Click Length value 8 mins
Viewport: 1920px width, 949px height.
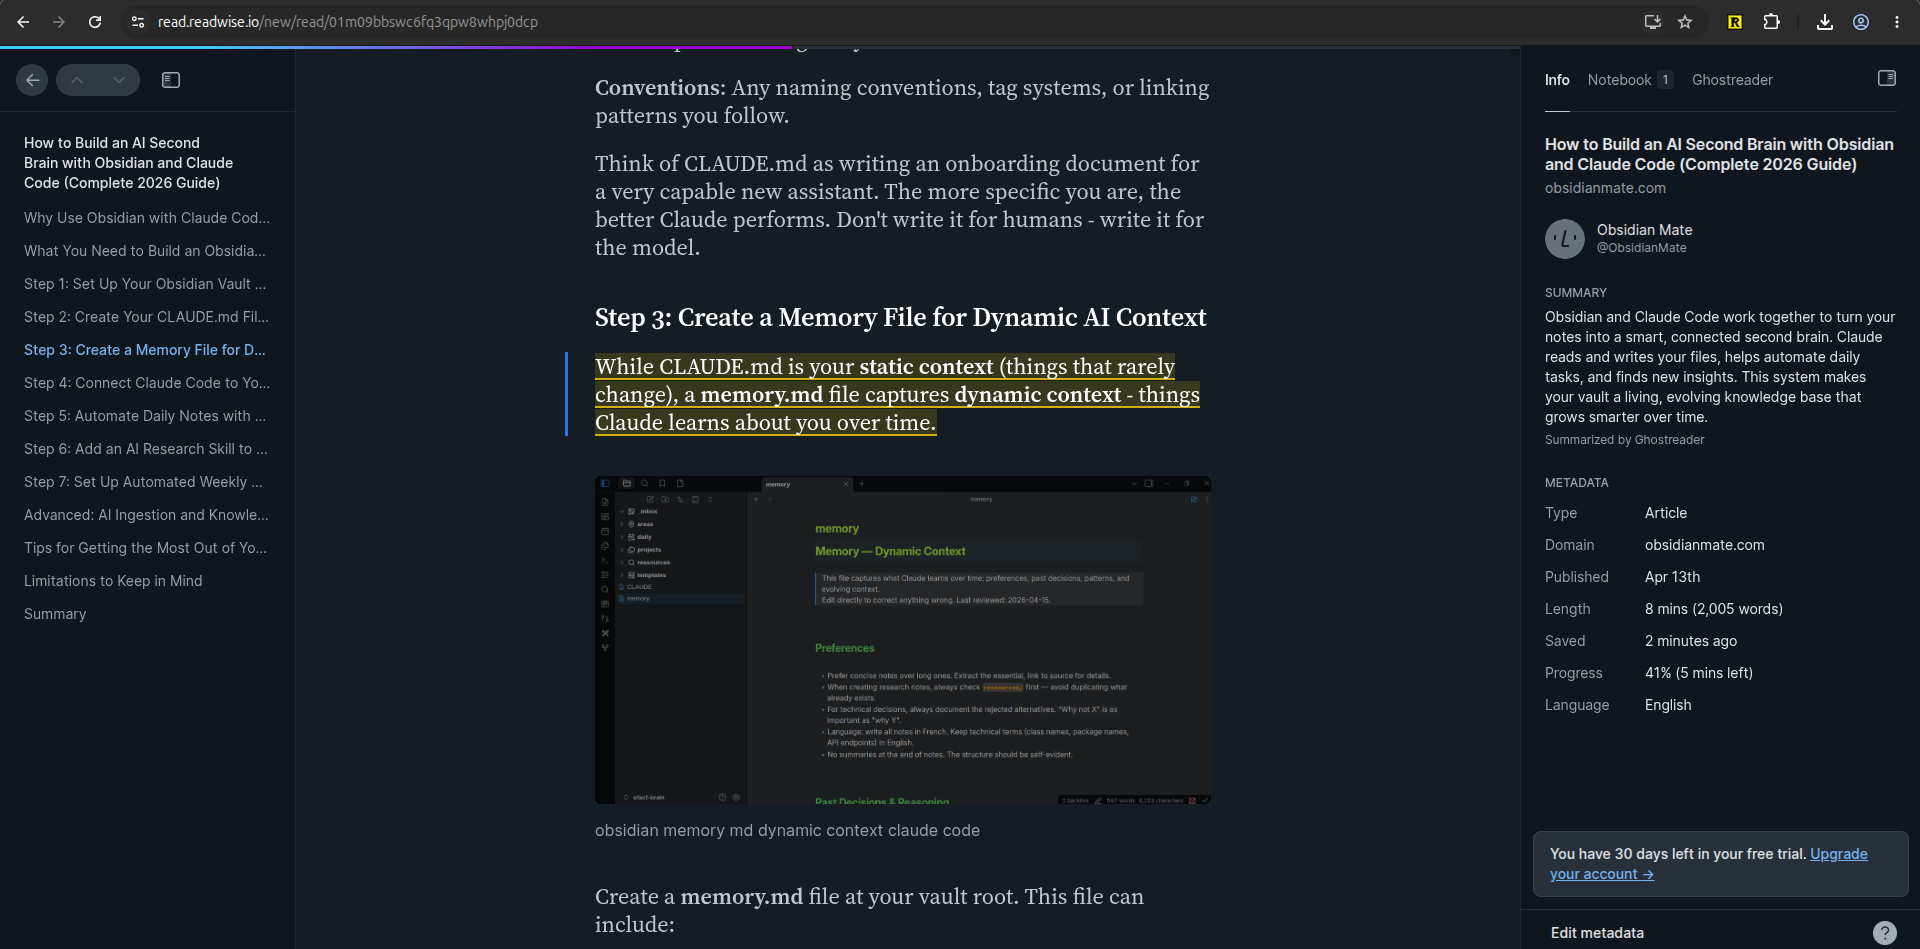click(1714, 609)
